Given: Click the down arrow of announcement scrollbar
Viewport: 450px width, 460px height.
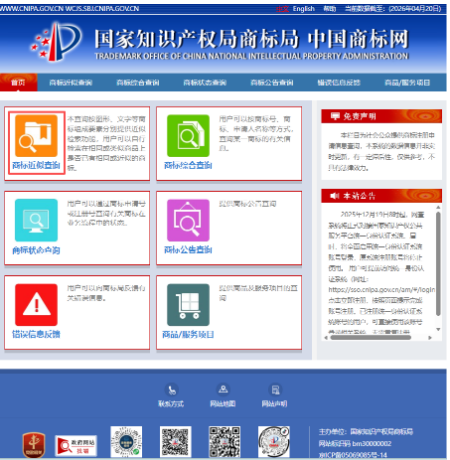Looking at the screenshot, I should coord(438,330).
